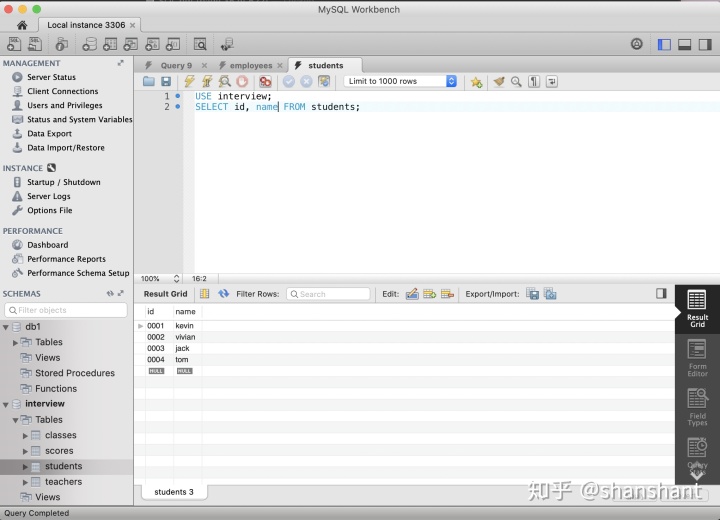Click the Filter Rows search field
Image resolution: width=720 pixels, height=520 pixels.
[328, 294]
